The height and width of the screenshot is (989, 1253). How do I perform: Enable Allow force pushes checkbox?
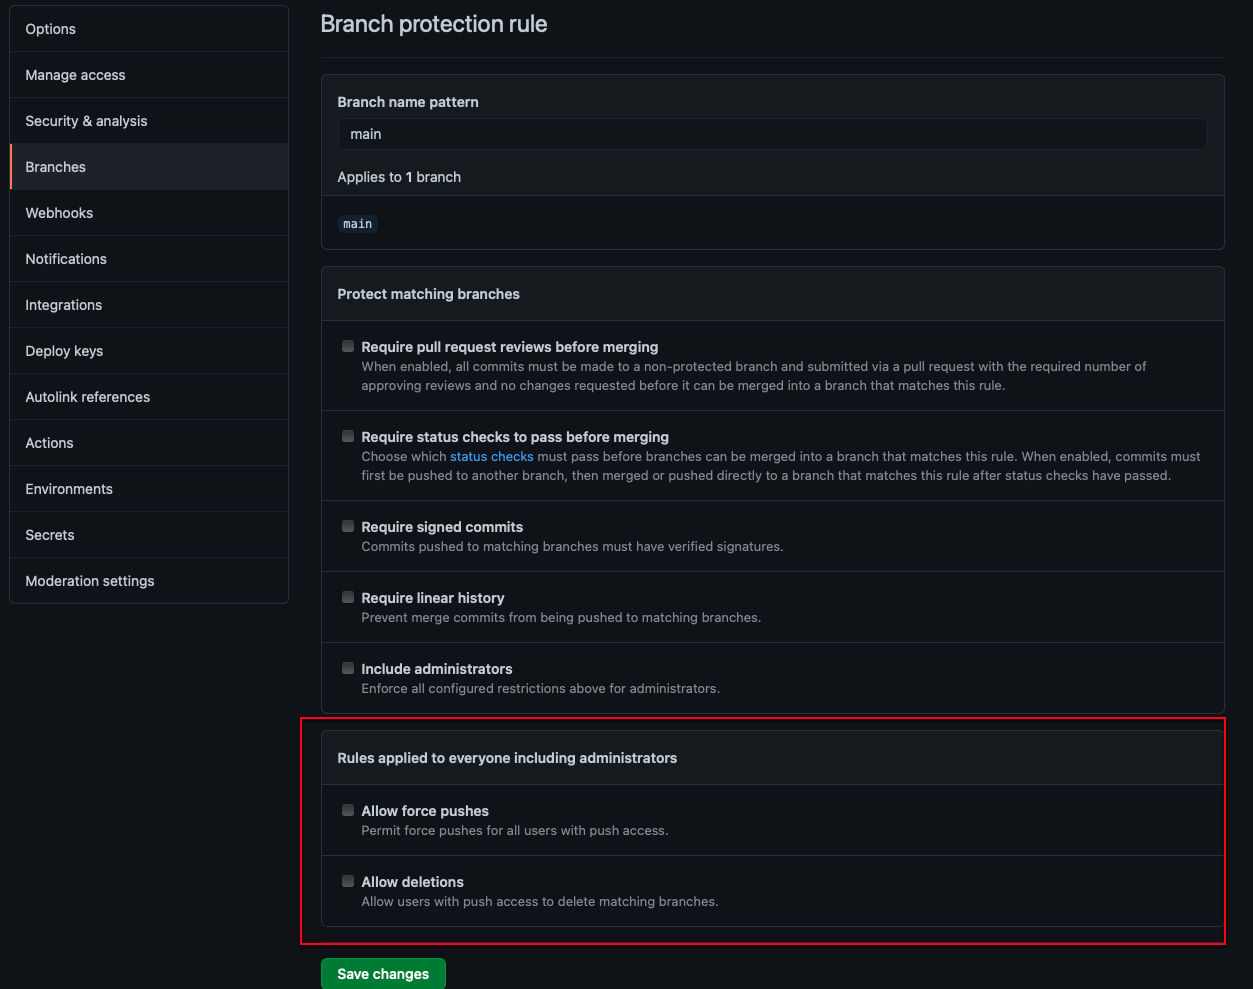[x=348, y=811]
